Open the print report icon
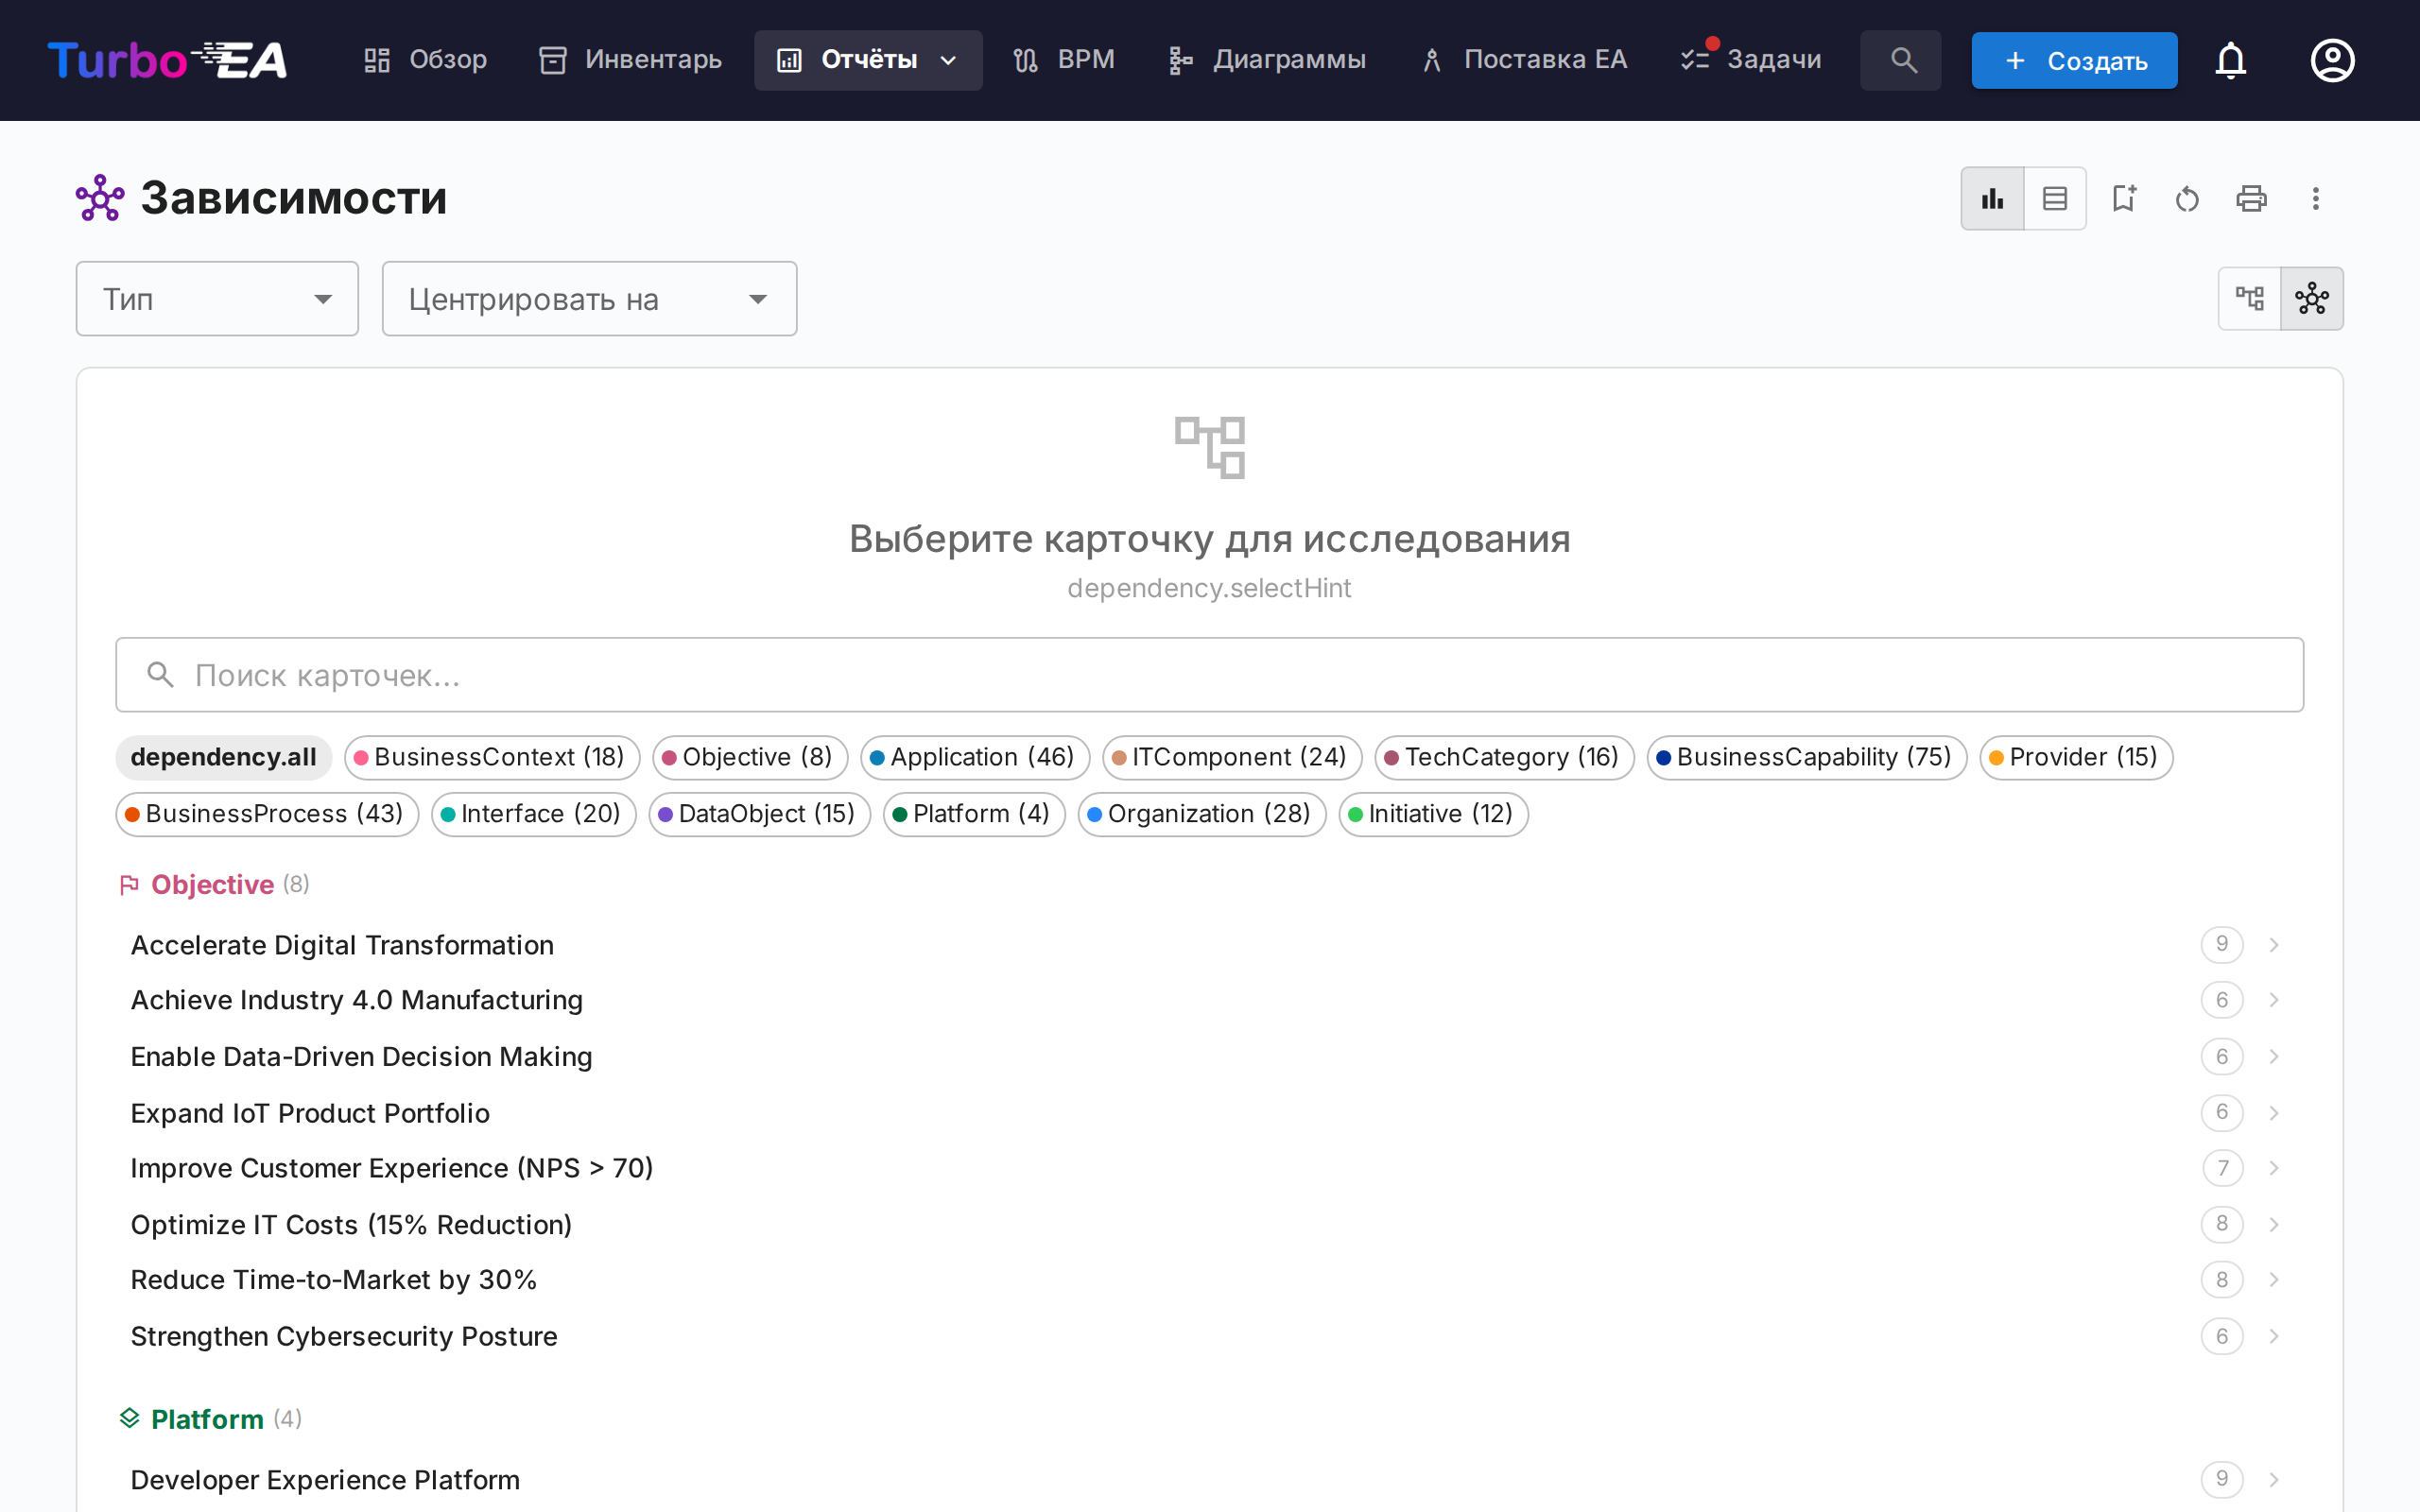Image resolution: width=2420 pixels, height=1512 pixels. 2251,198
